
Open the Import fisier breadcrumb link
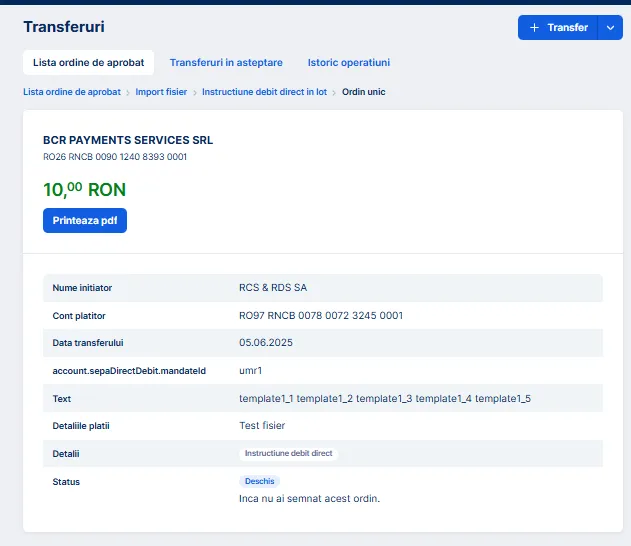[x=161, y=92]
